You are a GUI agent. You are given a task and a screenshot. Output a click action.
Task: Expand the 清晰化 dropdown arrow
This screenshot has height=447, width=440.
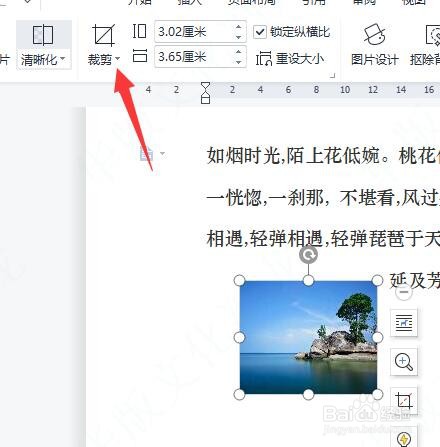point(62,59)
